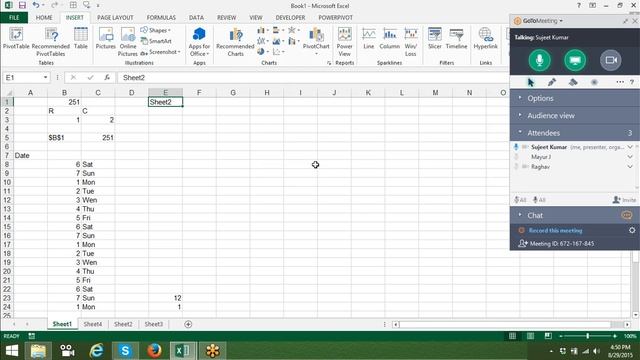
Task: Click the Insert Function fx icon
Action: tap(107, 77)
